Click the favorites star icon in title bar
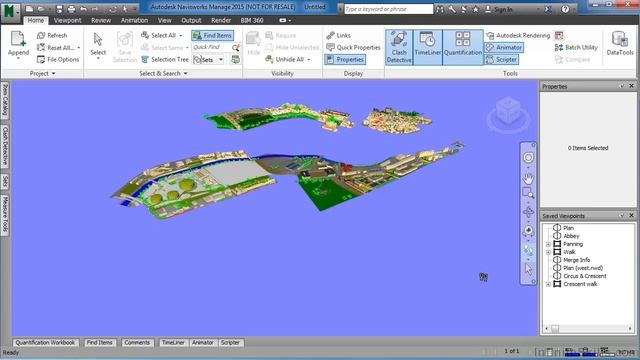640x360 pixels. coord(476,9)
